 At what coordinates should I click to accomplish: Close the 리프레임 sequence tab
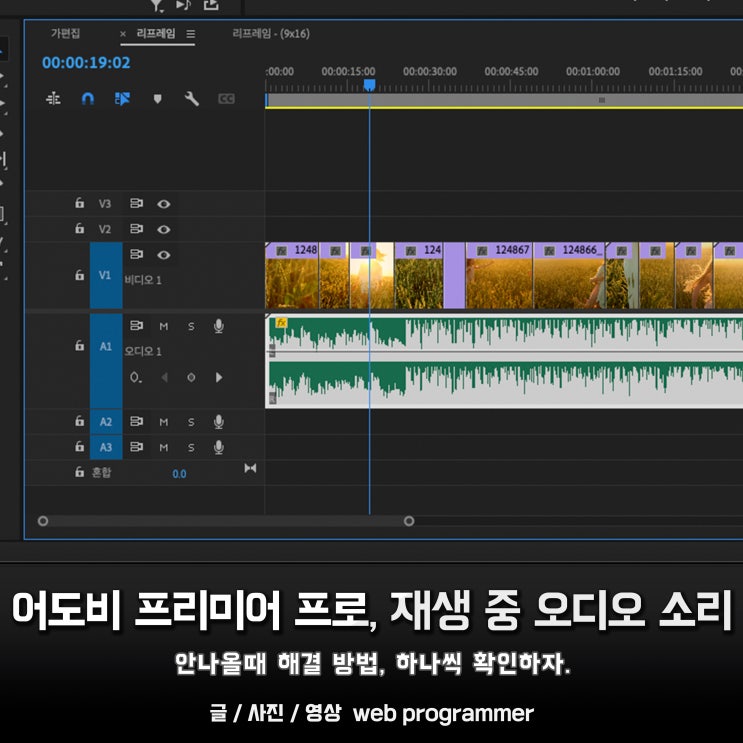click(x=123, y=34)
